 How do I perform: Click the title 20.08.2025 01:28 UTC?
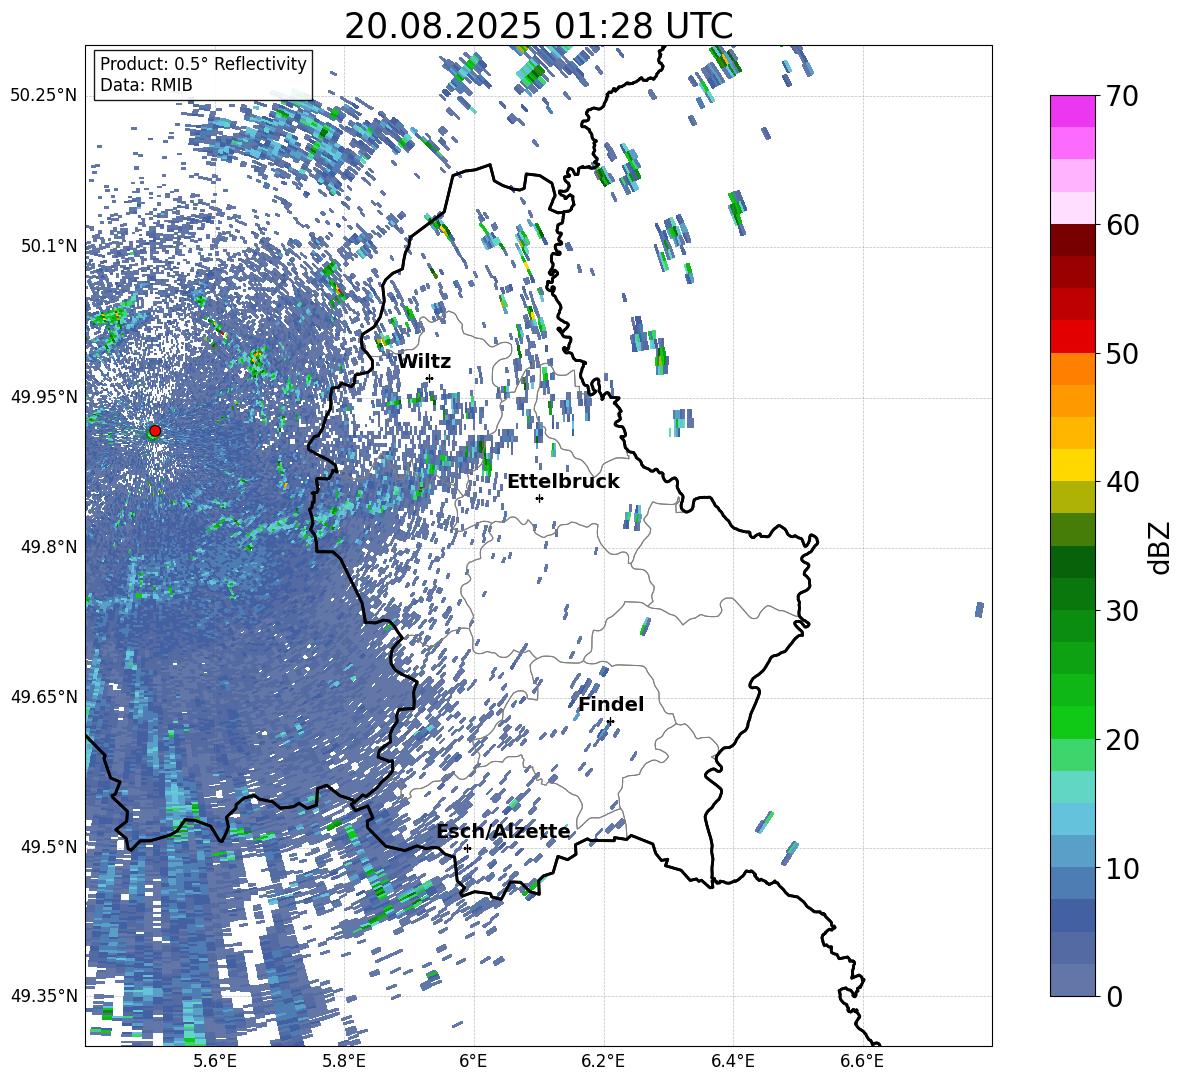click(538, 26)
